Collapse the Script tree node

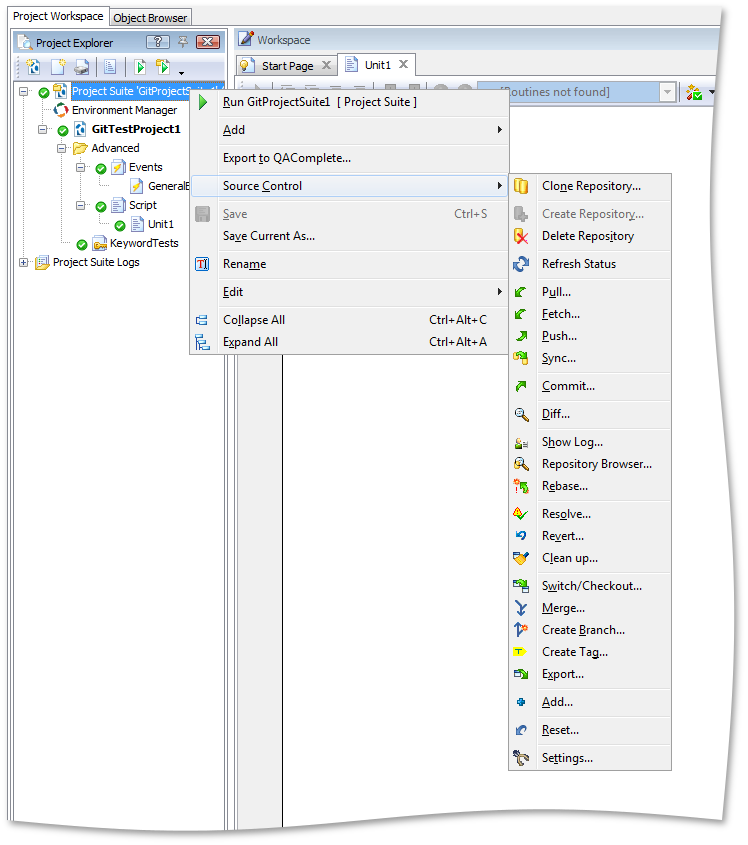point(81,205)
